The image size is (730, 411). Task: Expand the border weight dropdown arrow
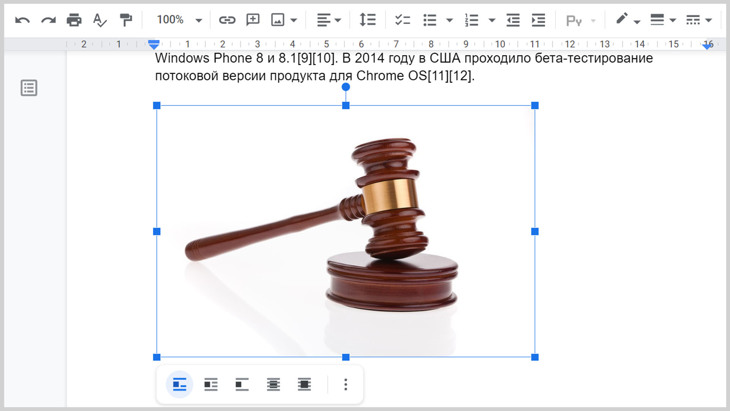pyautogui.click(x=672, y=20)
